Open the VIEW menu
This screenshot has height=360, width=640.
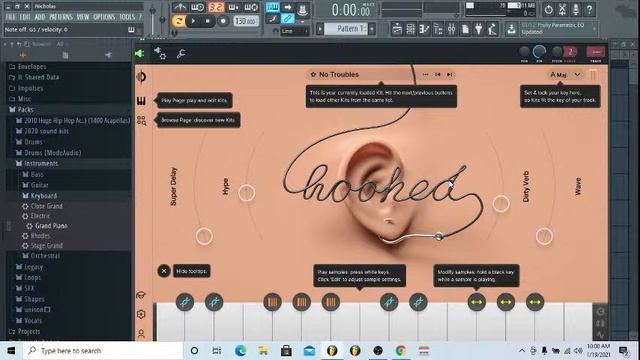(83, 17)
